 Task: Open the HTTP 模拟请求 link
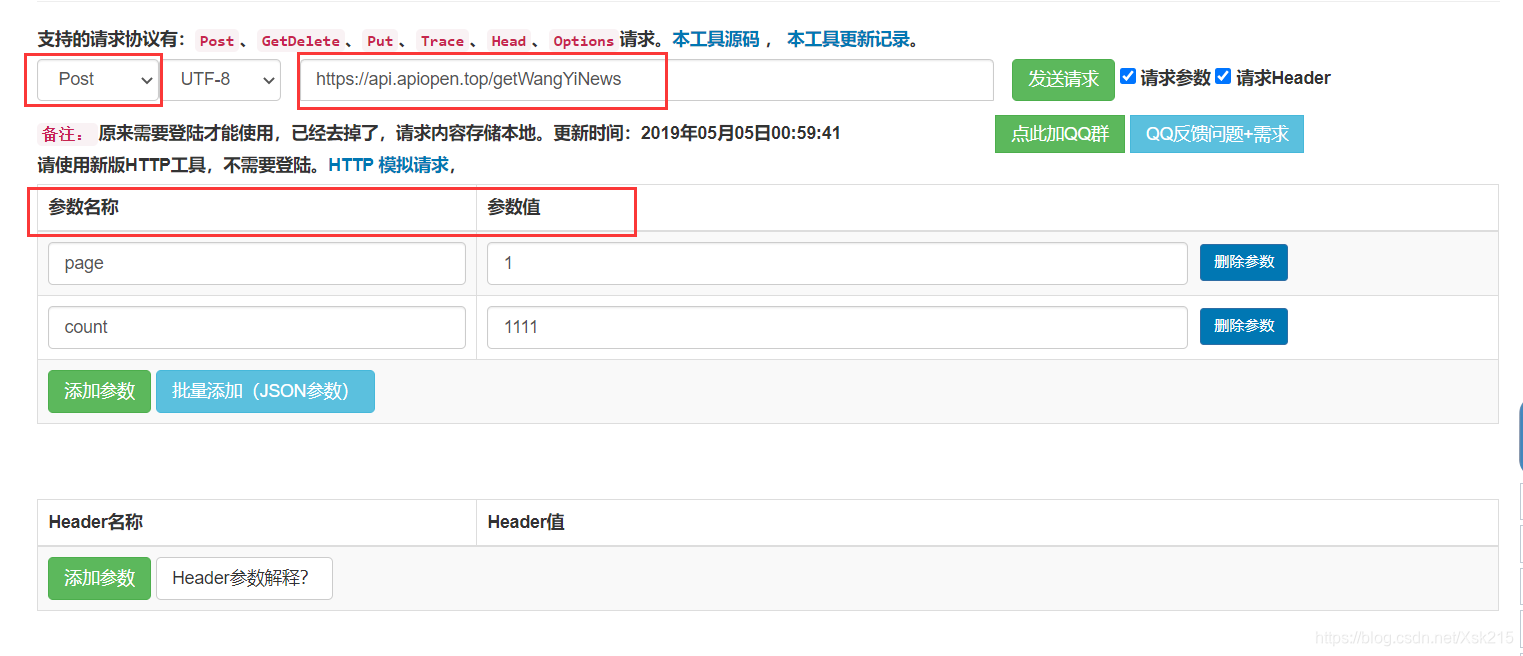(389, 165)
